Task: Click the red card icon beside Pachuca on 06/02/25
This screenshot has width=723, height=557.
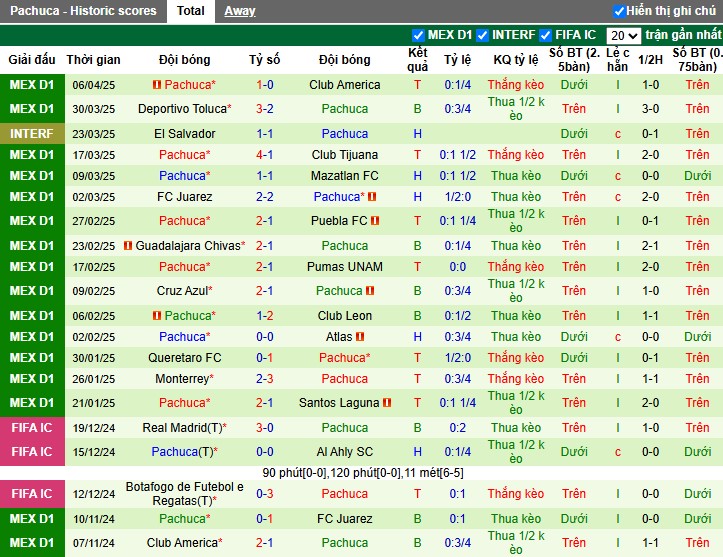Action: point(157,316)
